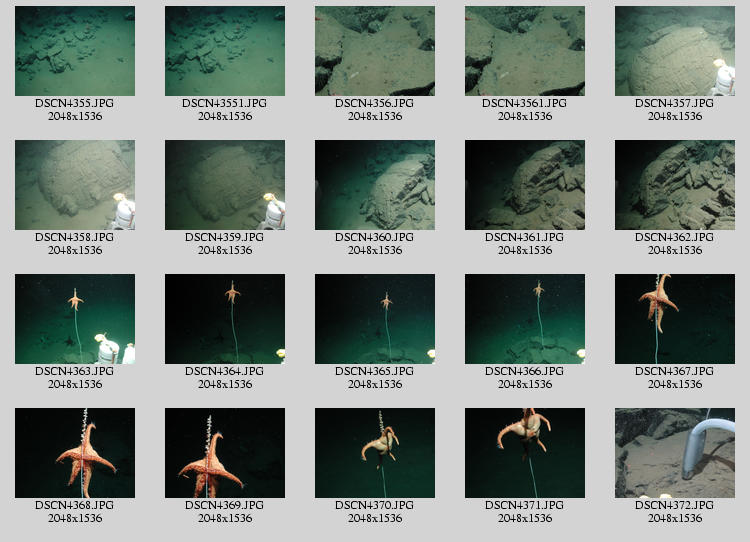This screenshot has height=542, width=750.
Task: Open thumbnail DSCN4355.JPG
Action: (75, 51)
